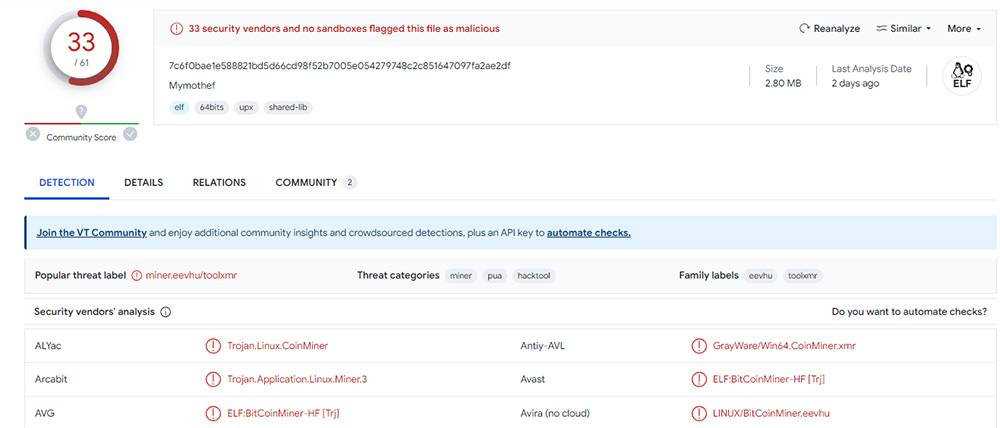Screen dimensions: 1000x428
Task: Follow the automate checks link
Action: pos(589,233)
